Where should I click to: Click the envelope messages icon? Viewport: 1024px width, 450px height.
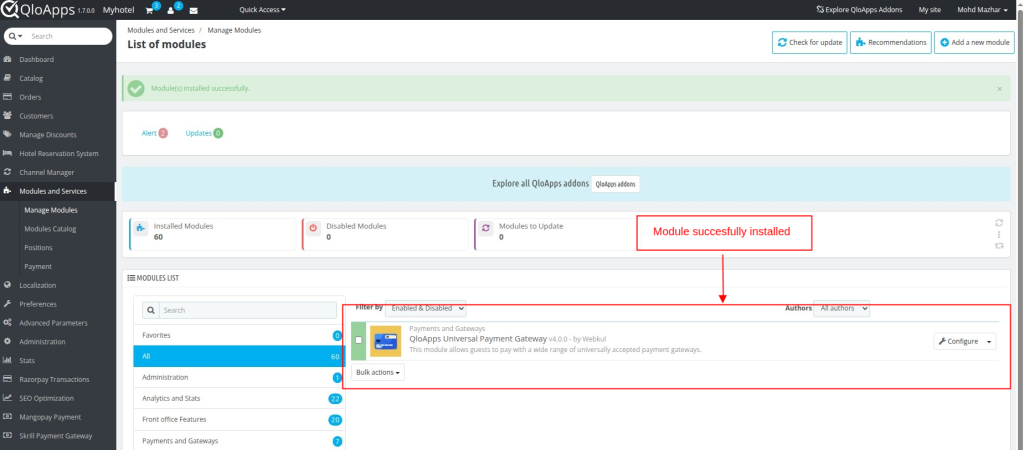pyautogui.click(x=193, y=10)
